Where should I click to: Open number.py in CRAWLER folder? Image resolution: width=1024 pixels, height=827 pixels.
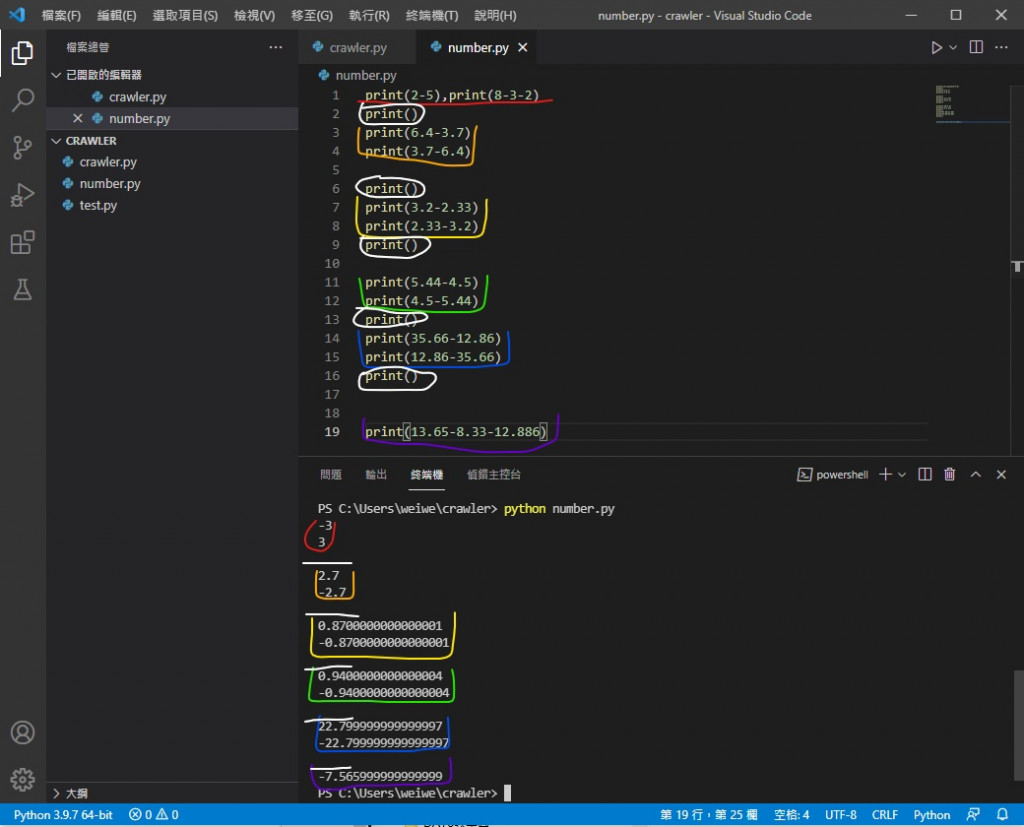tap(110, 184)
